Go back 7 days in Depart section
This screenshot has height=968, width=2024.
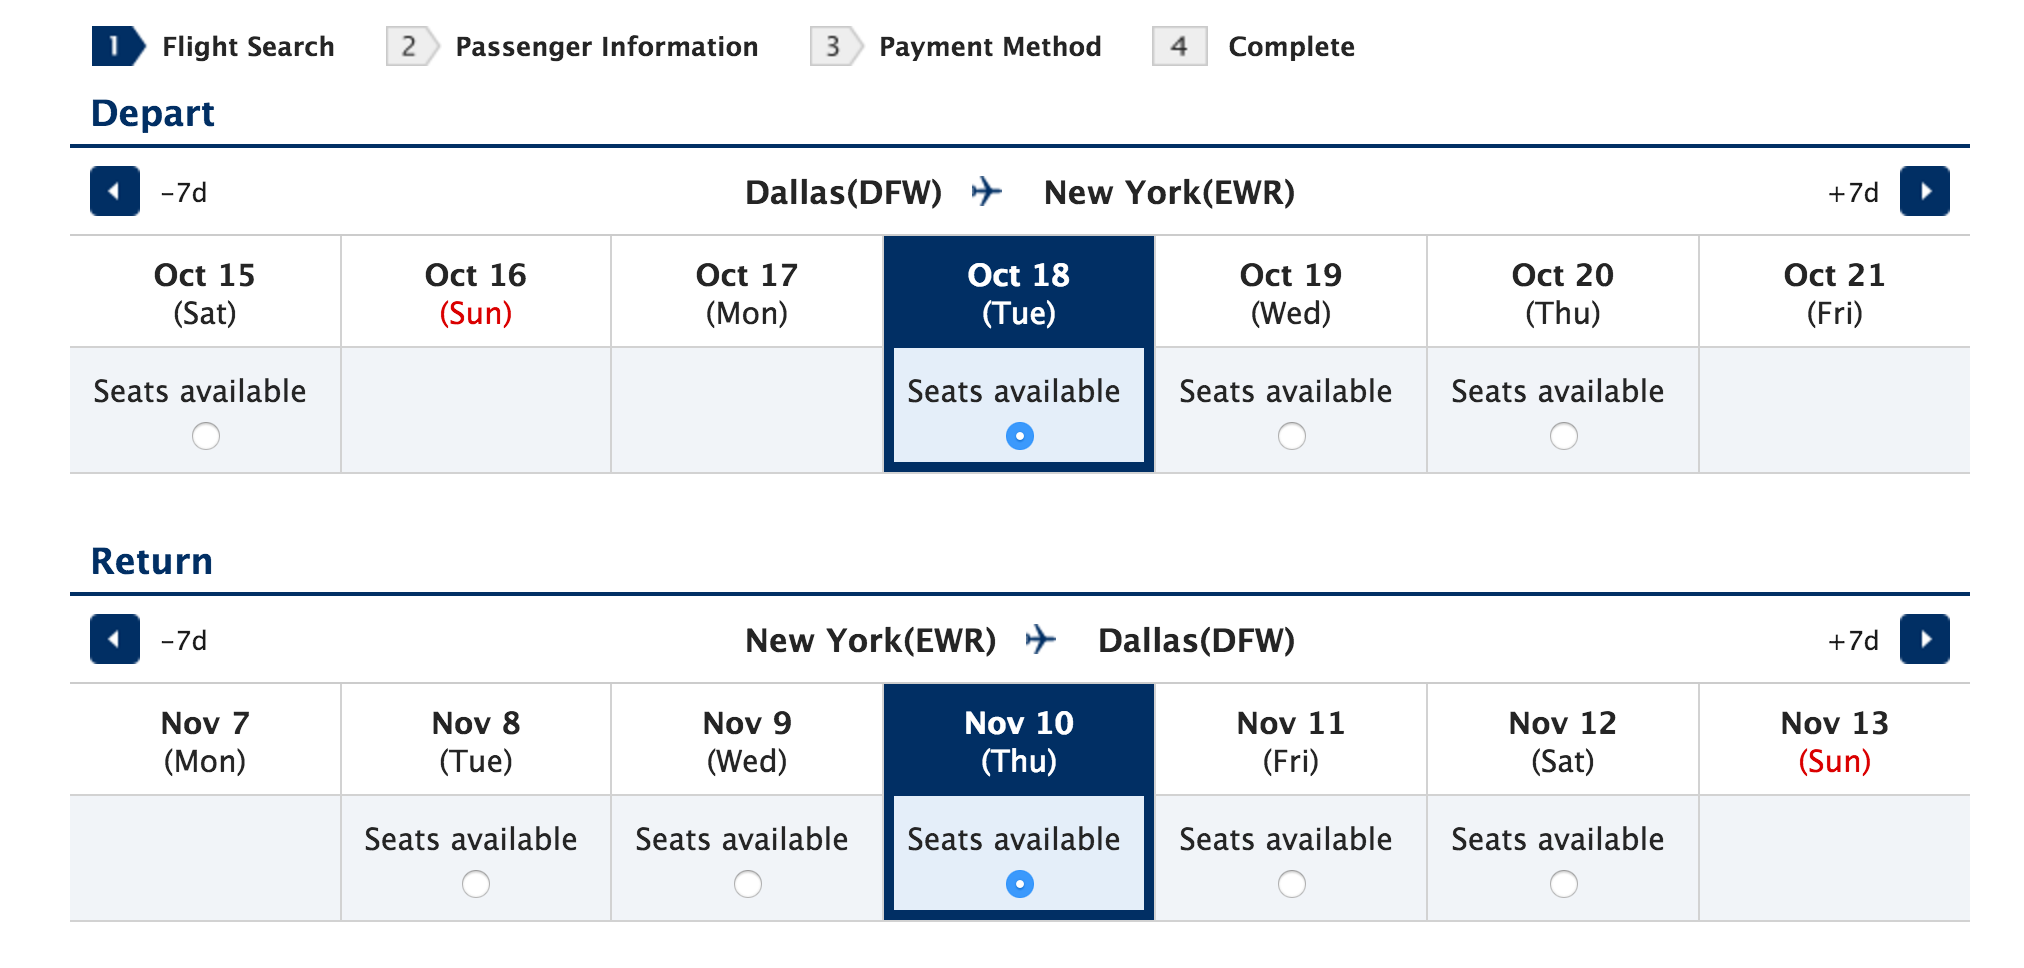click(115, 191)
